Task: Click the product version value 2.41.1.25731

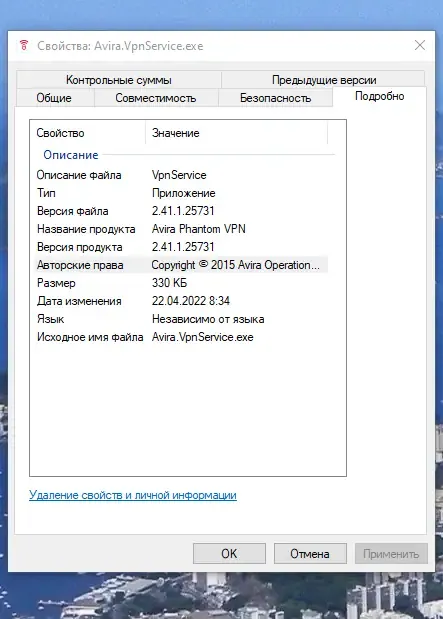Action: click(183, 247)
